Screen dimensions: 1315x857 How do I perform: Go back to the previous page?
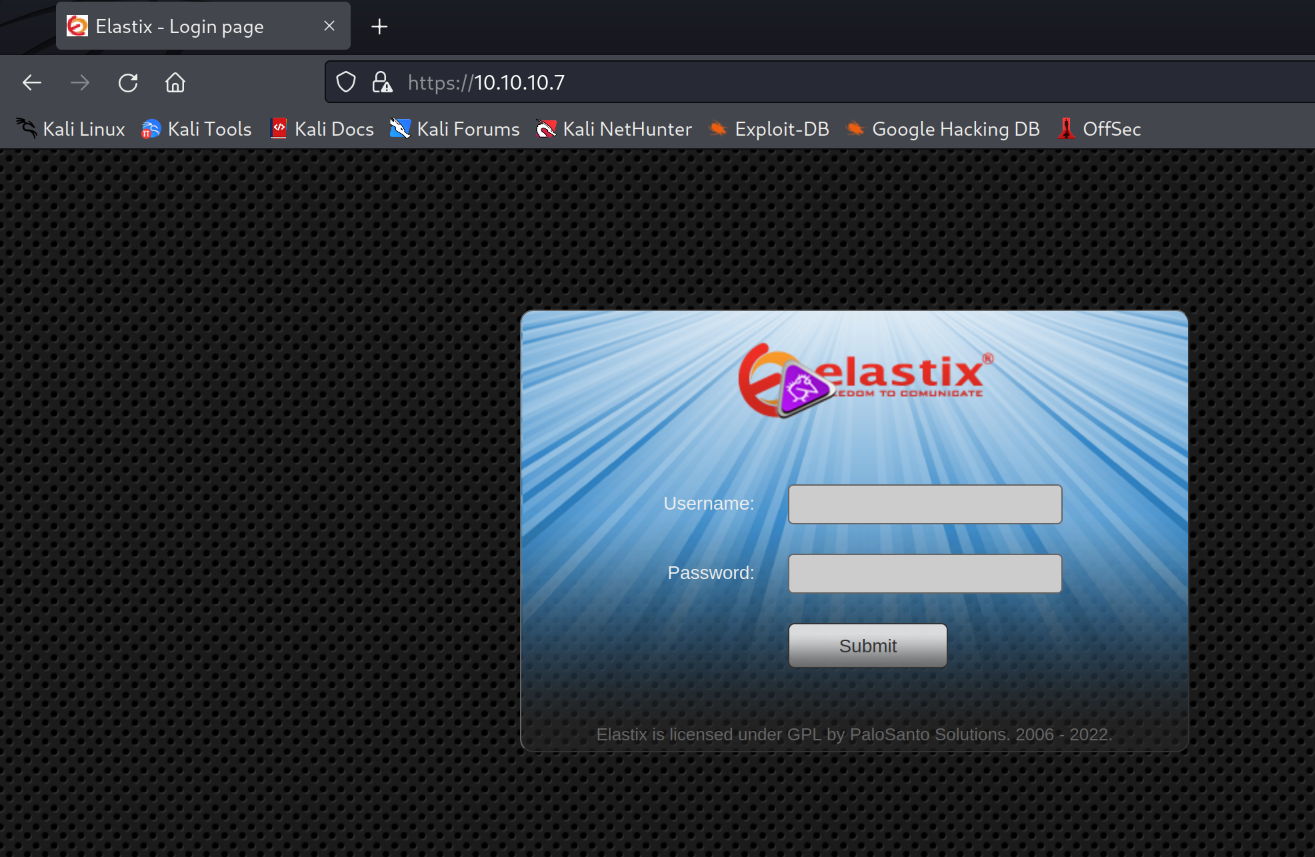pyautogui.click(x=32, y=83)
